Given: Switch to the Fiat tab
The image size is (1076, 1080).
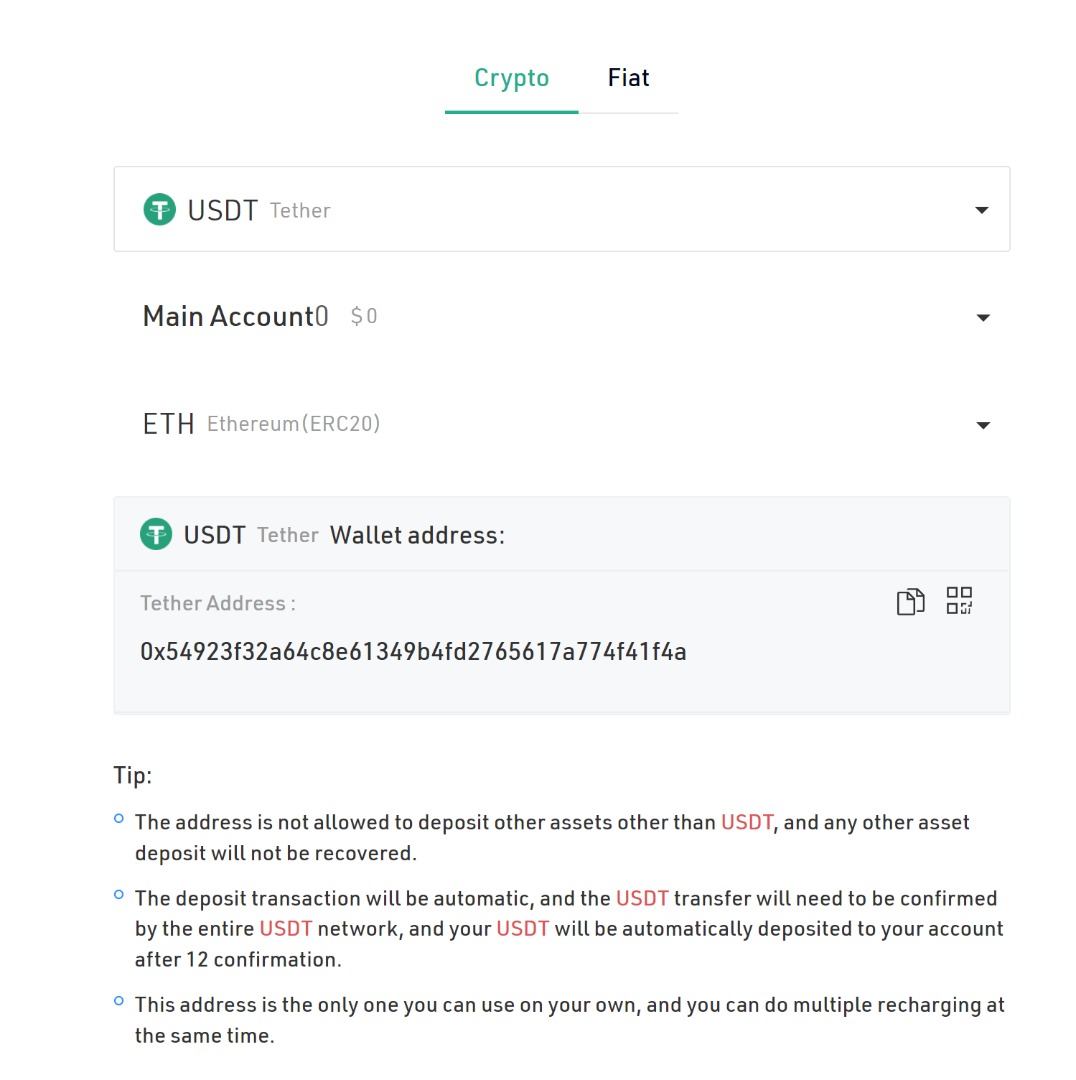Looking at the screenshot, I should pyautogui.click(x=628, y=78).
